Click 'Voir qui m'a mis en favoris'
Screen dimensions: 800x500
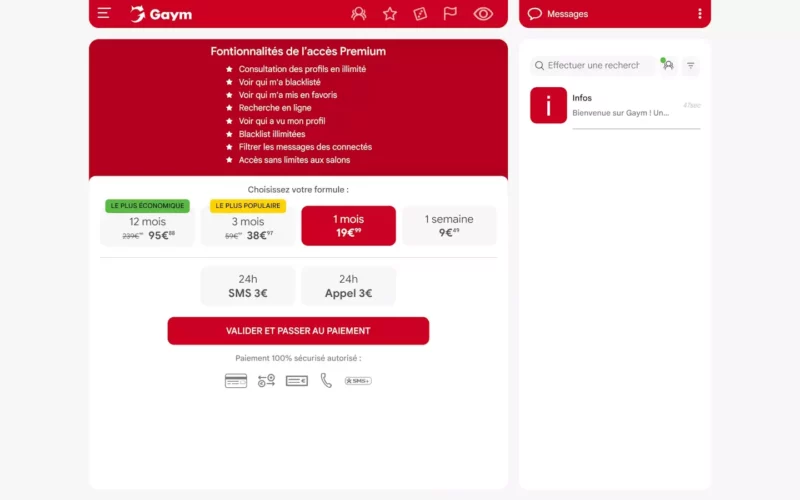click(x=288, y=95)
